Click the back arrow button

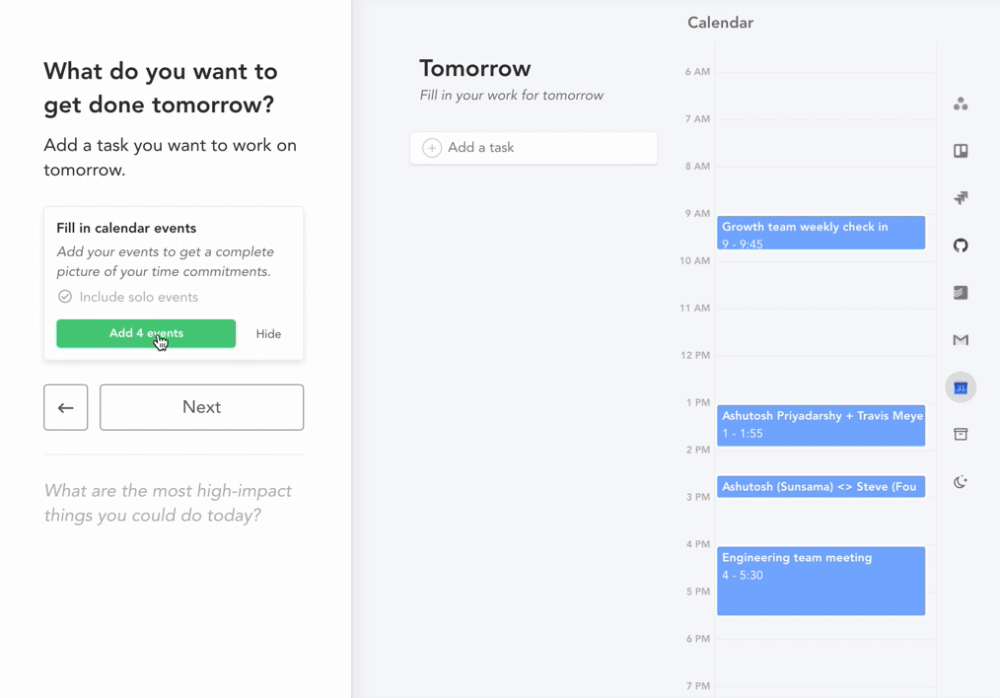65,407
